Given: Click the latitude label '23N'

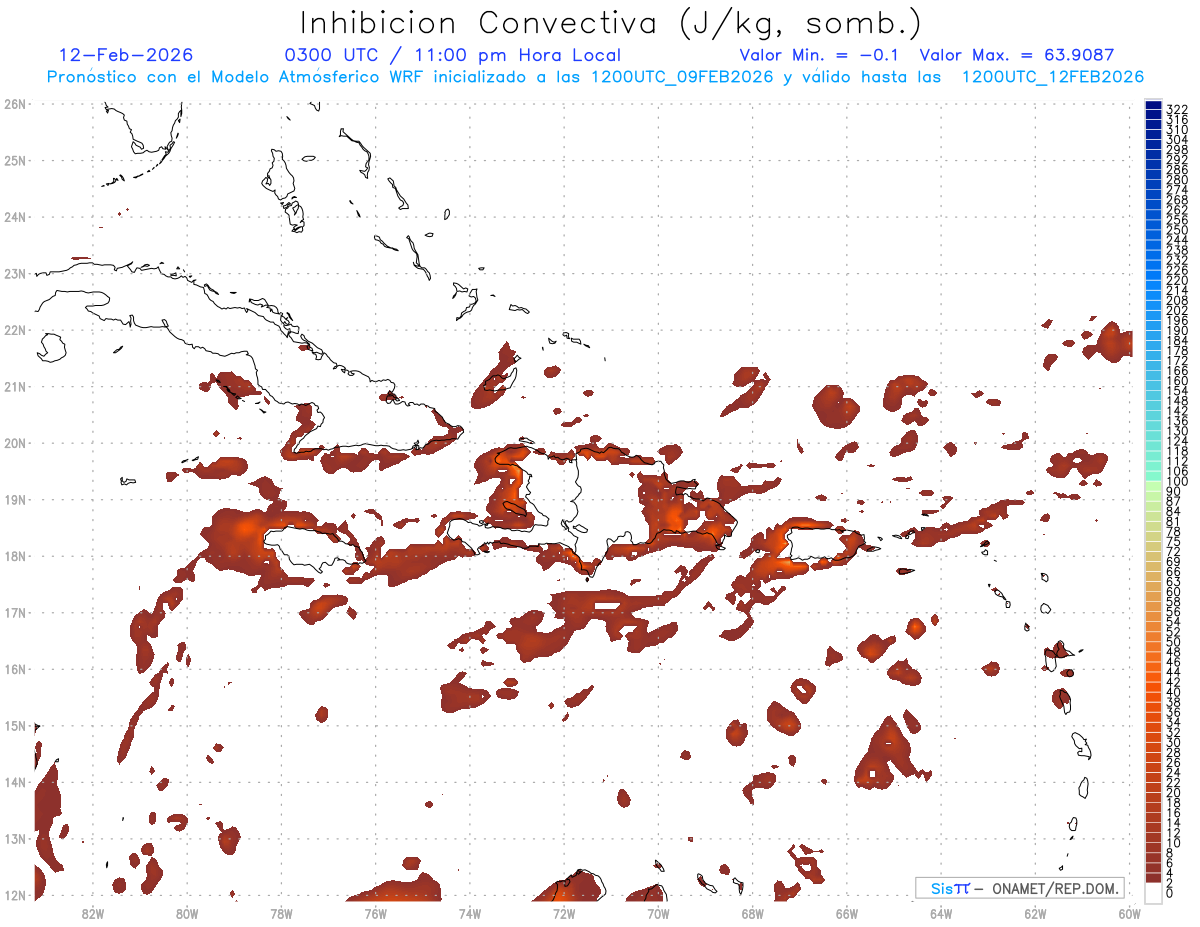Looking at the screenshot, I should click(x=15, y=273).
